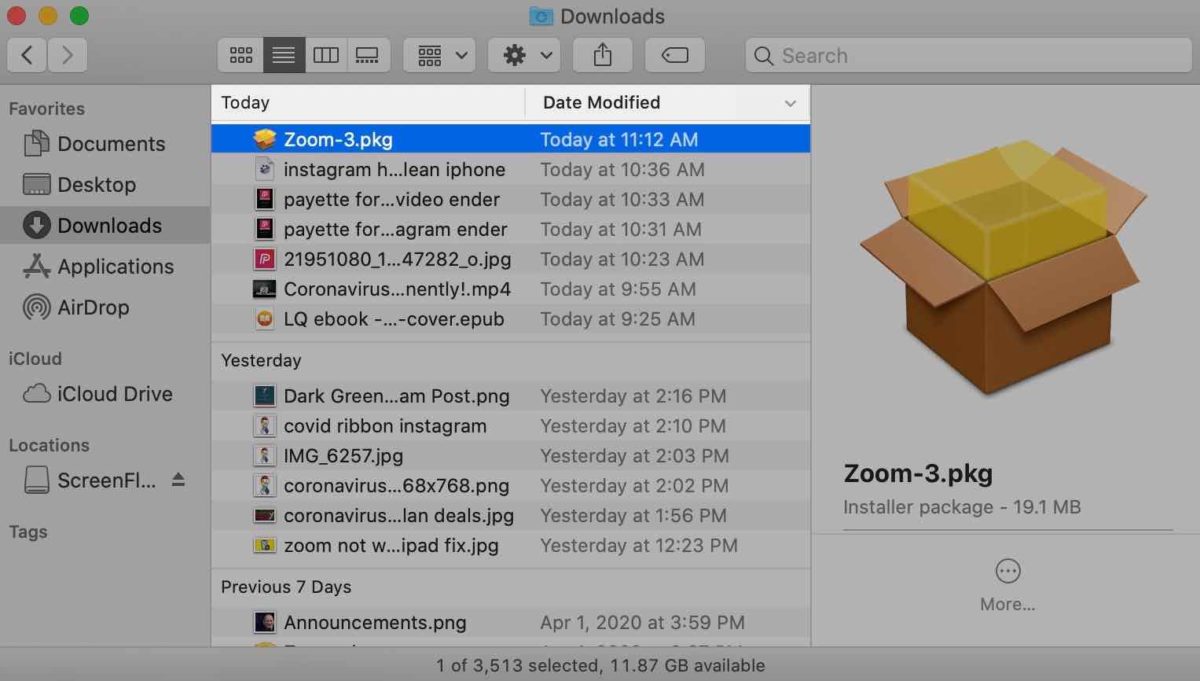Open Applications in the sidebar
Viewport: 1200px width, 681px height.
coord(105,267)
